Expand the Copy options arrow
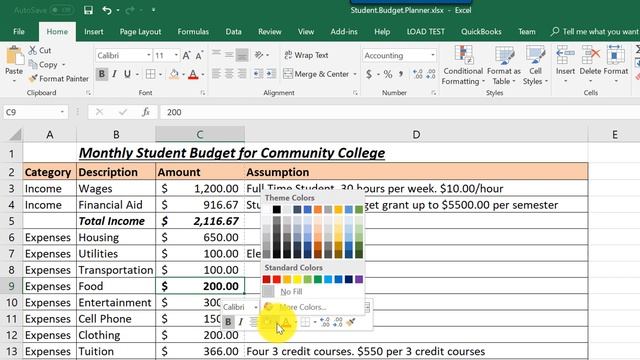This screenshot has width=640, height=360. coord(64,65)
